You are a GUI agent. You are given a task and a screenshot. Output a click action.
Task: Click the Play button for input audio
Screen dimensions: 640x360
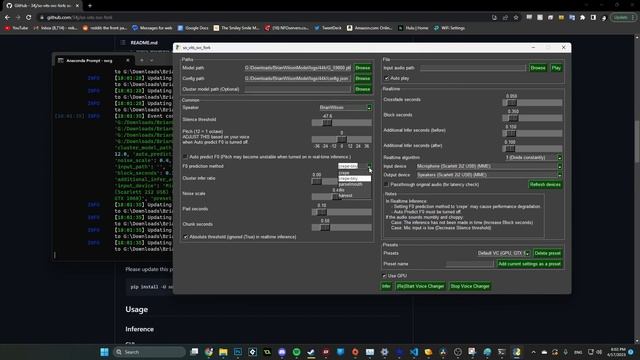(x=556, y=68)
